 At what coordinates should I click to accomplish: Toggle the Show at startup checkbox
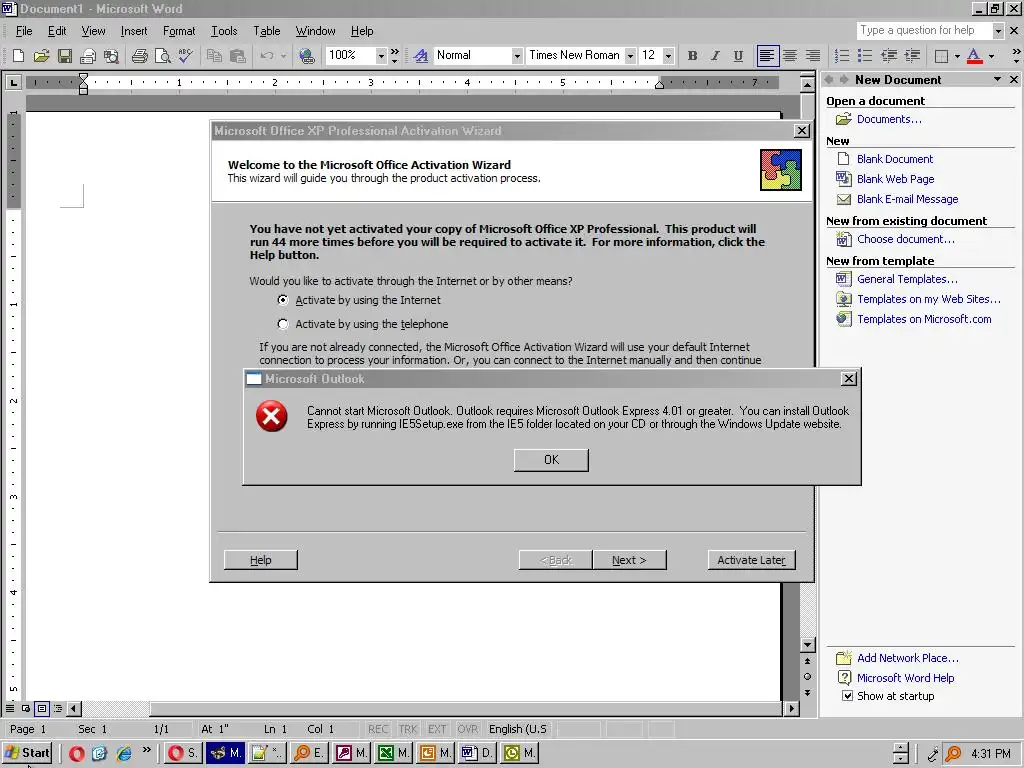[x=847, y=696]
